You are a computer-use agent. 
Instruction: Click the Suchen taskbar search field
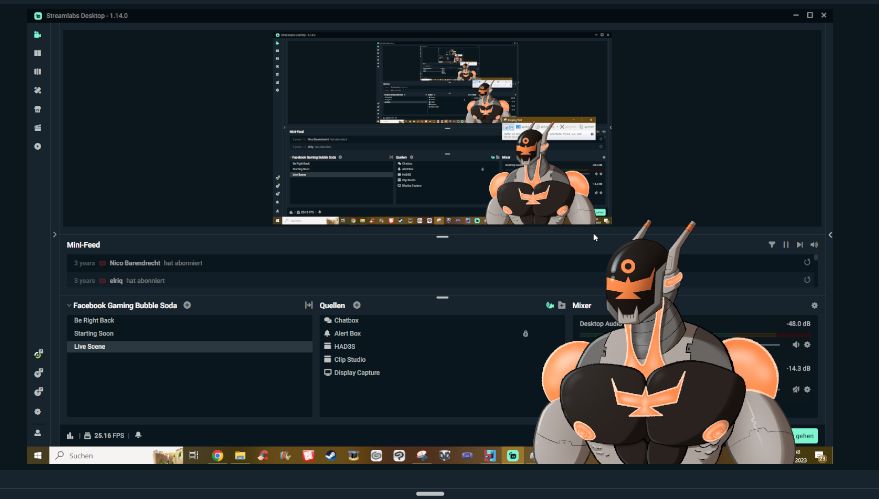(116, 456)
